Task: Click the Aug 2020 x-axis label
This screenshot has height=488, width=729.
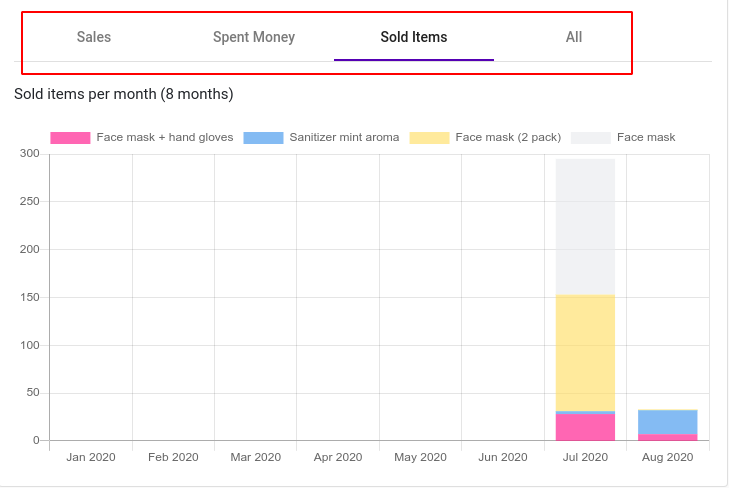Action: pos(667,457)
